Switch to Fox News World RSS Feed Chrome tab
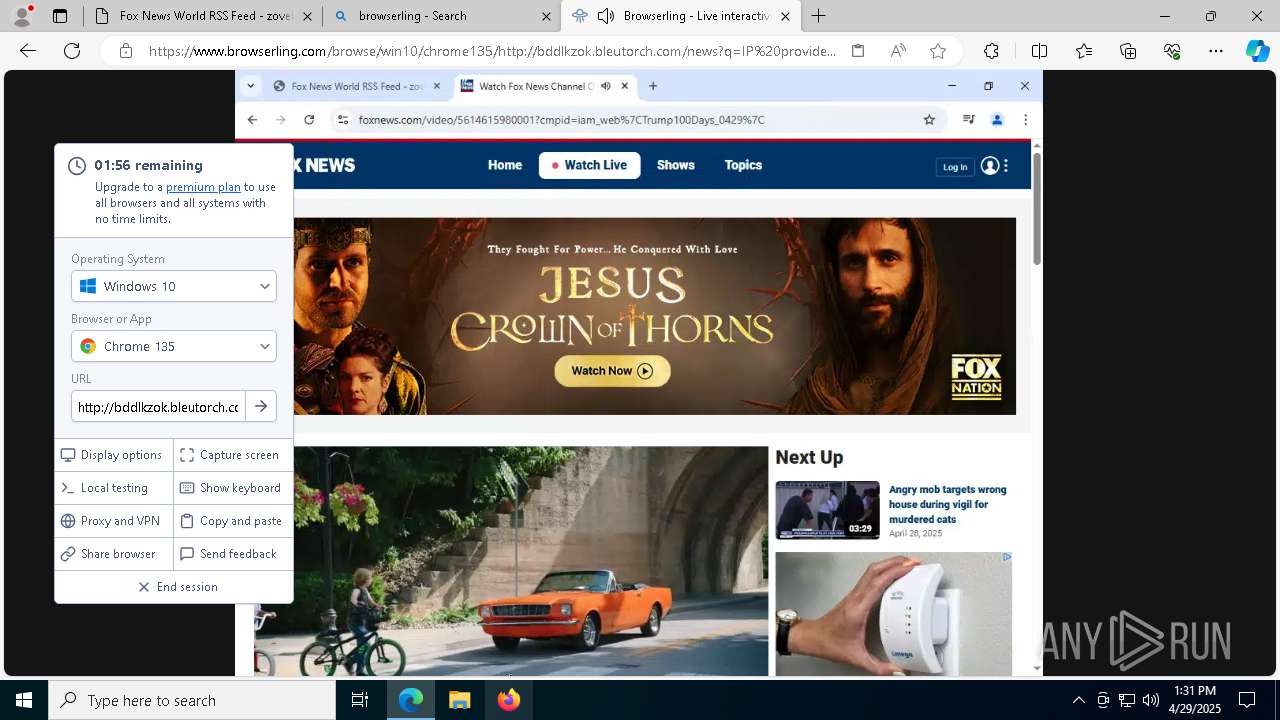The width and height of the screenshot is (1280, 720). tap(357, 86)
